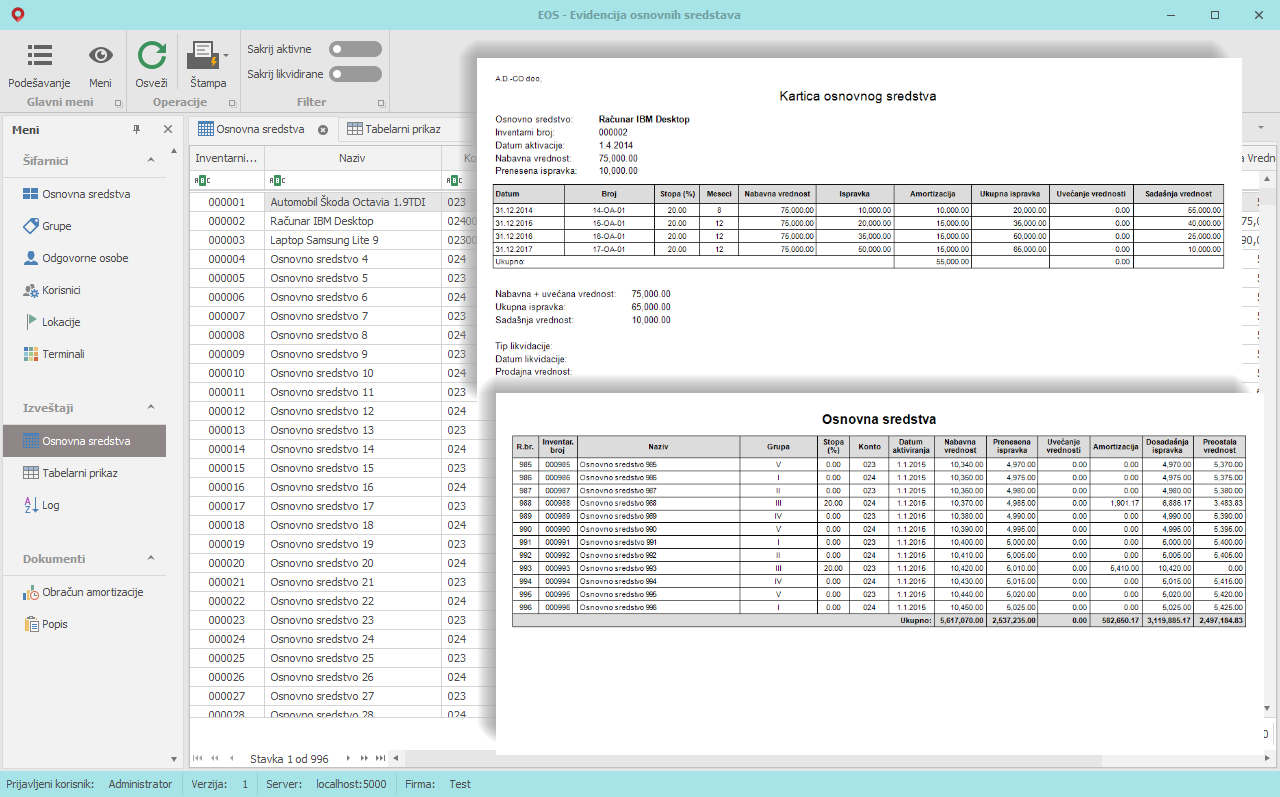The width and height of the screenshot is (1280, 797).
Task: Open the Log menu item
Action: [85, 505]
